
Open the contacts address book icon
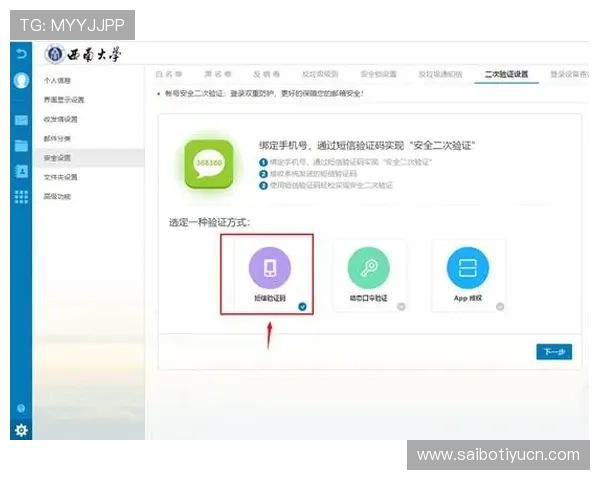click(x=21, y=171)
